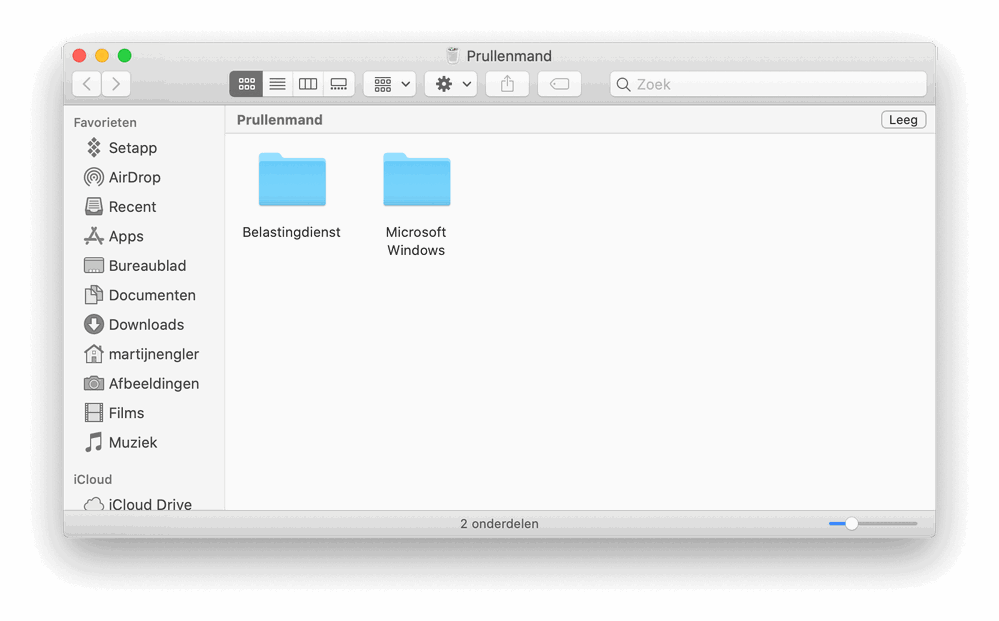Viewport: 999px width, 621px height.
Task: Click the Recent files icon
Action: coord(94,206)
